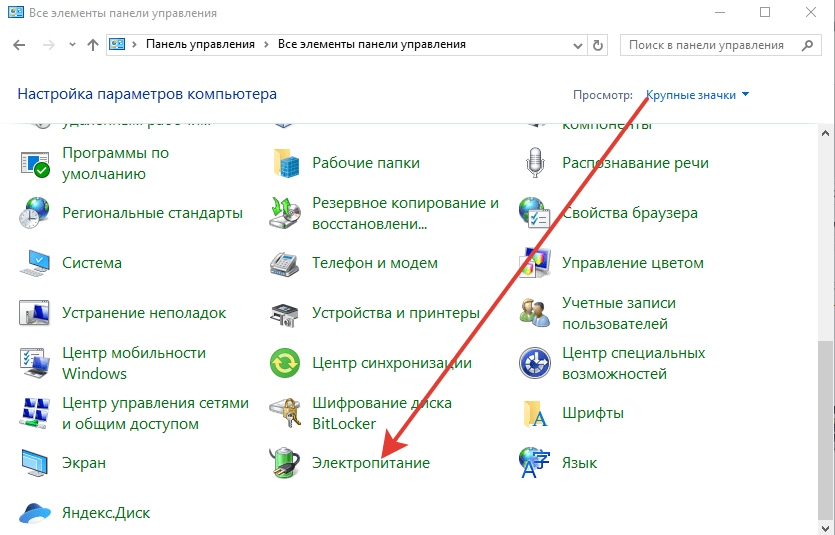Screen dimensions: 835x535
Task: Open 'Шифрование диска BitLocker' link
Action: (x=382, y=413)
